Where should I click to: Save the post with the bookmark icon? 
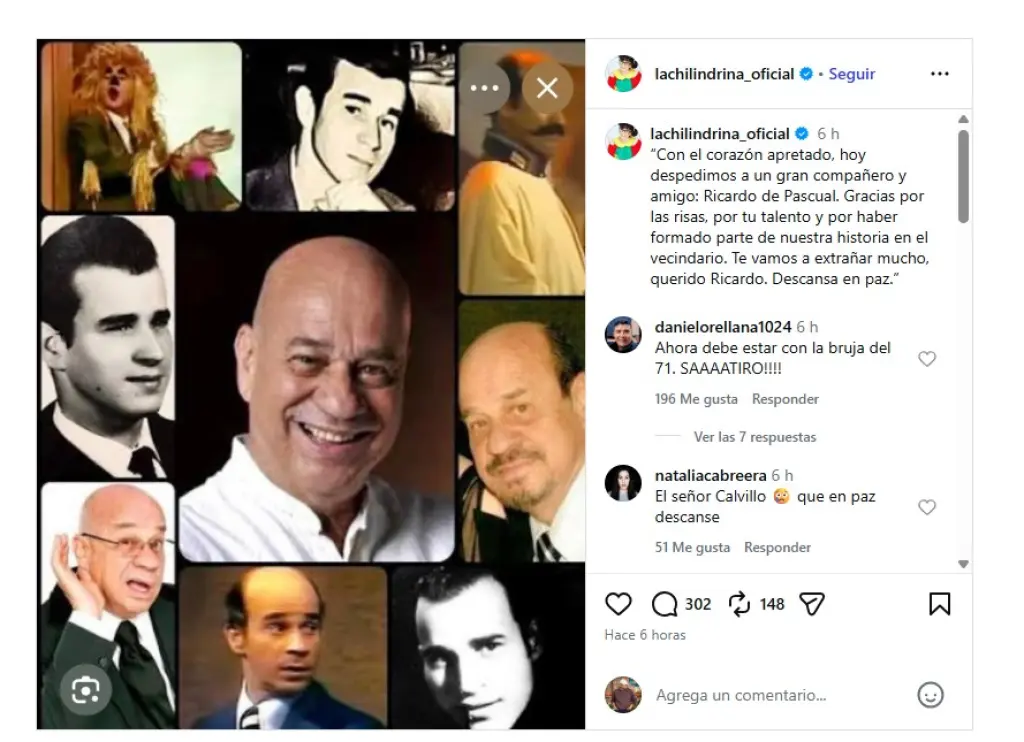[938, 603]
